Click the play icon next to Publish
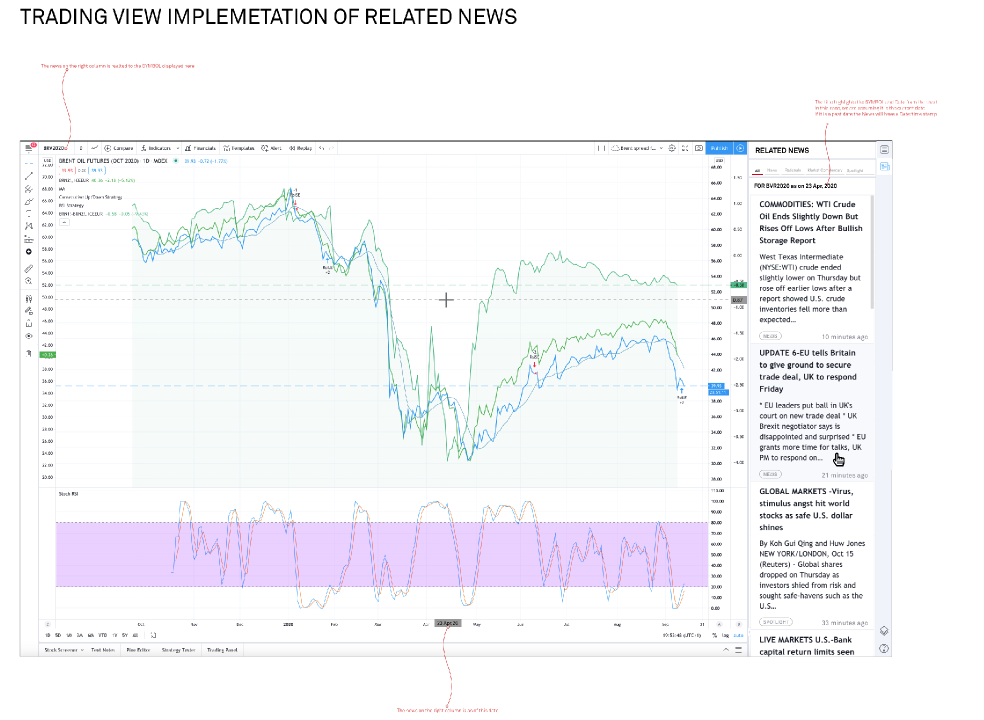The height and width of the screenshot is (720, 984). point(740,148)
